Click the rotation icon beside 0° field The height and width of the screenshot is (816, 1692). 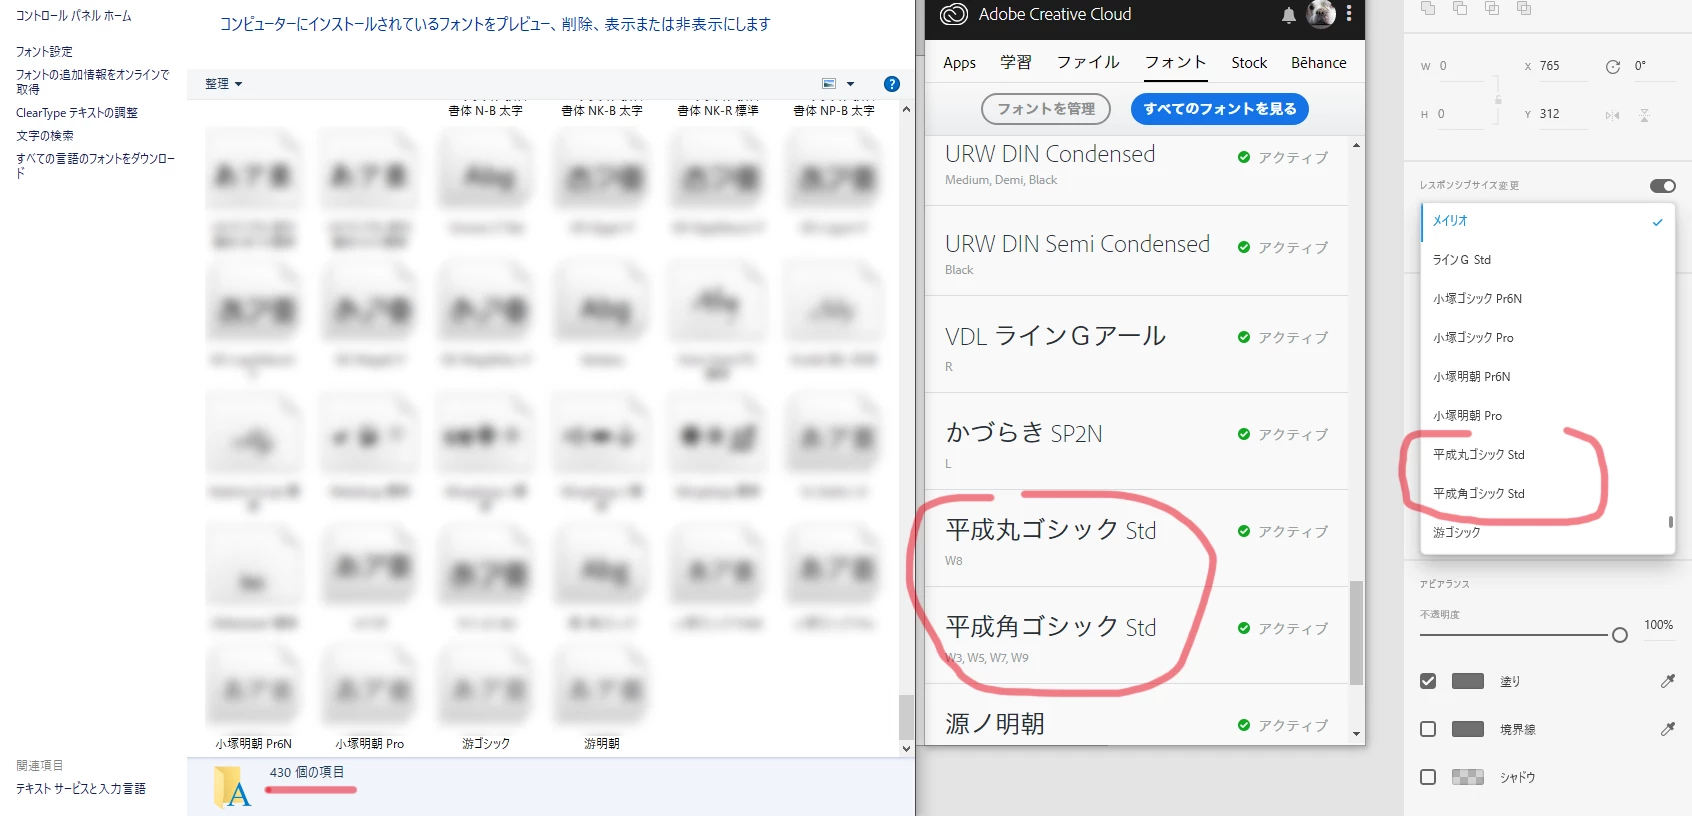point(1613,67)
